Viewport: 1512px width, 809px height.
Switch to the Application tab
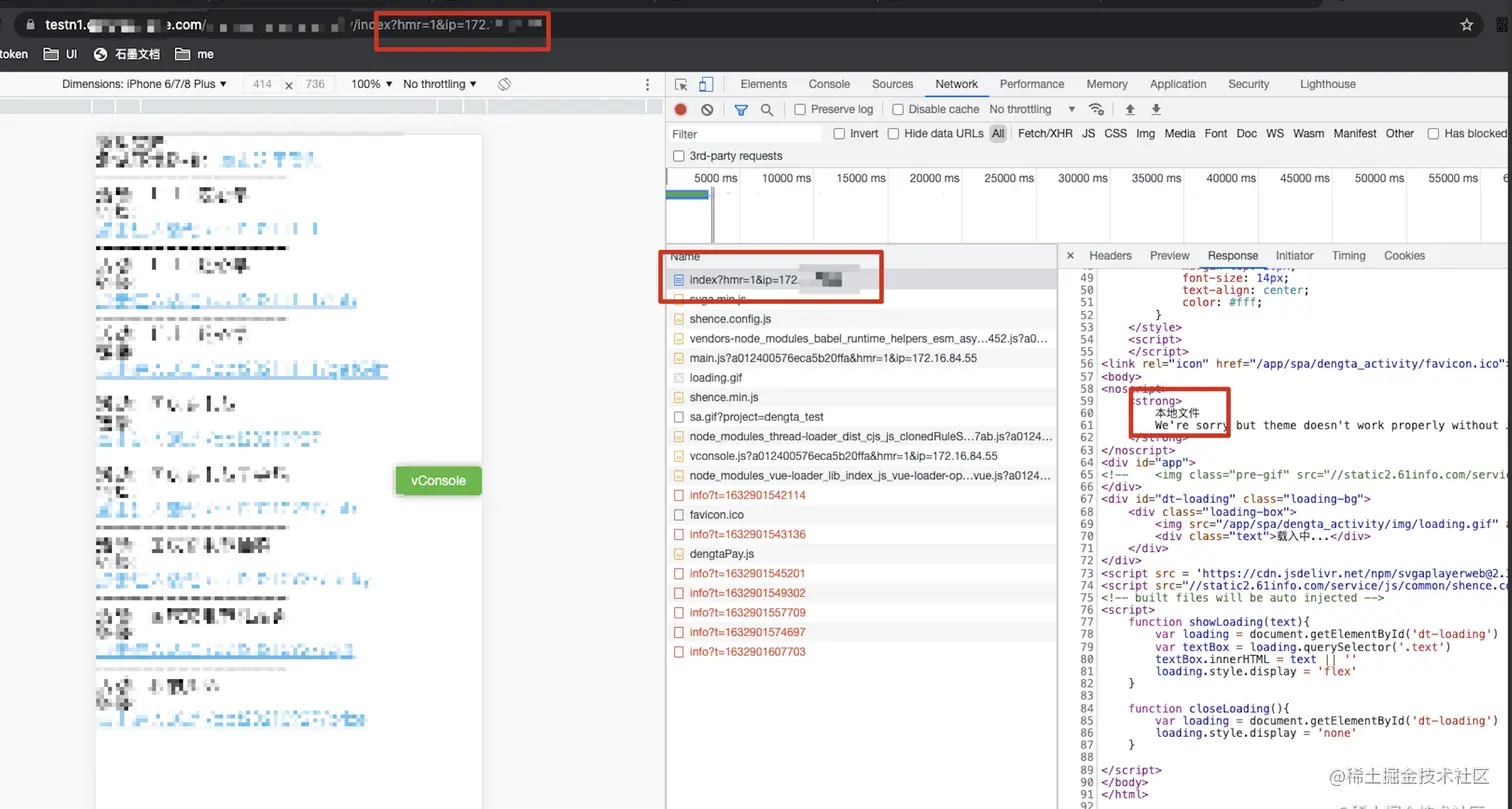(1178, 85)
